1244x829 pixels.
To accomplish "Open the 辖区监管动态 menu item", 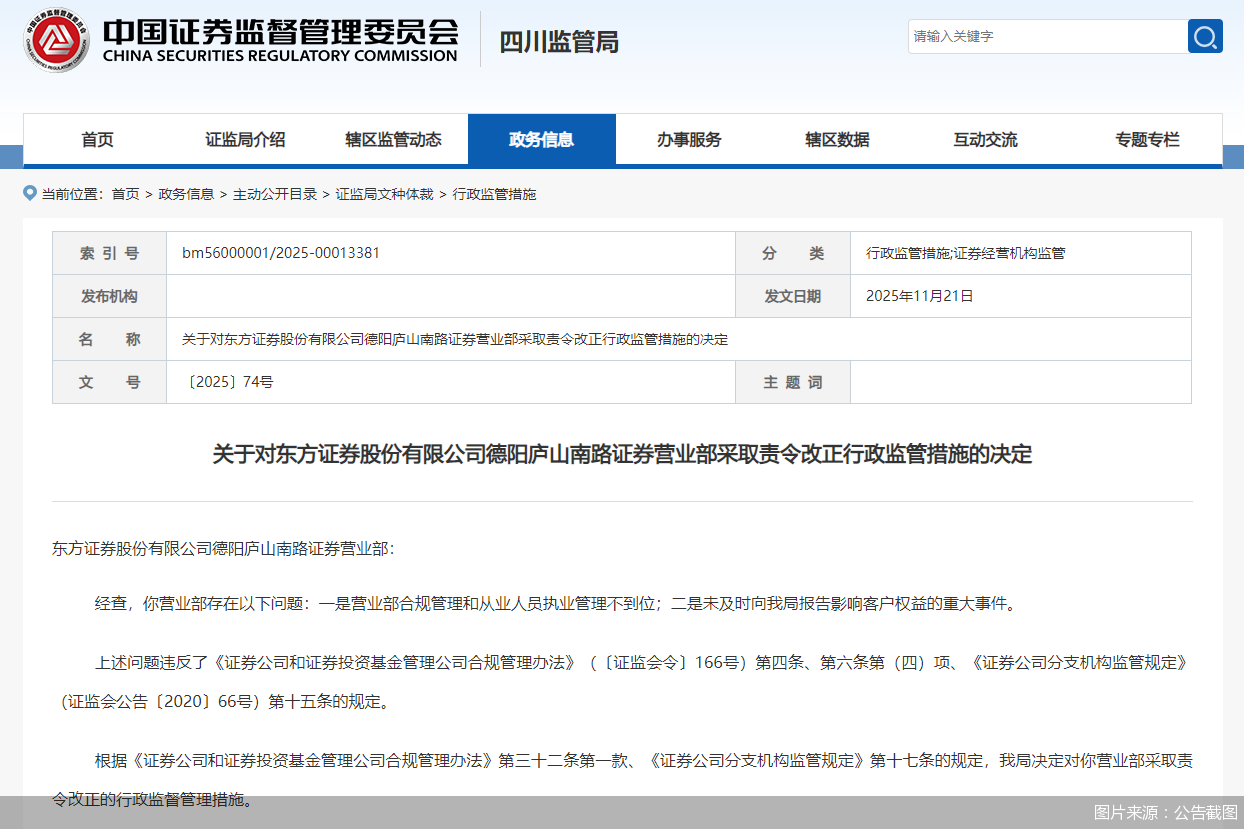I will (394, 139).
